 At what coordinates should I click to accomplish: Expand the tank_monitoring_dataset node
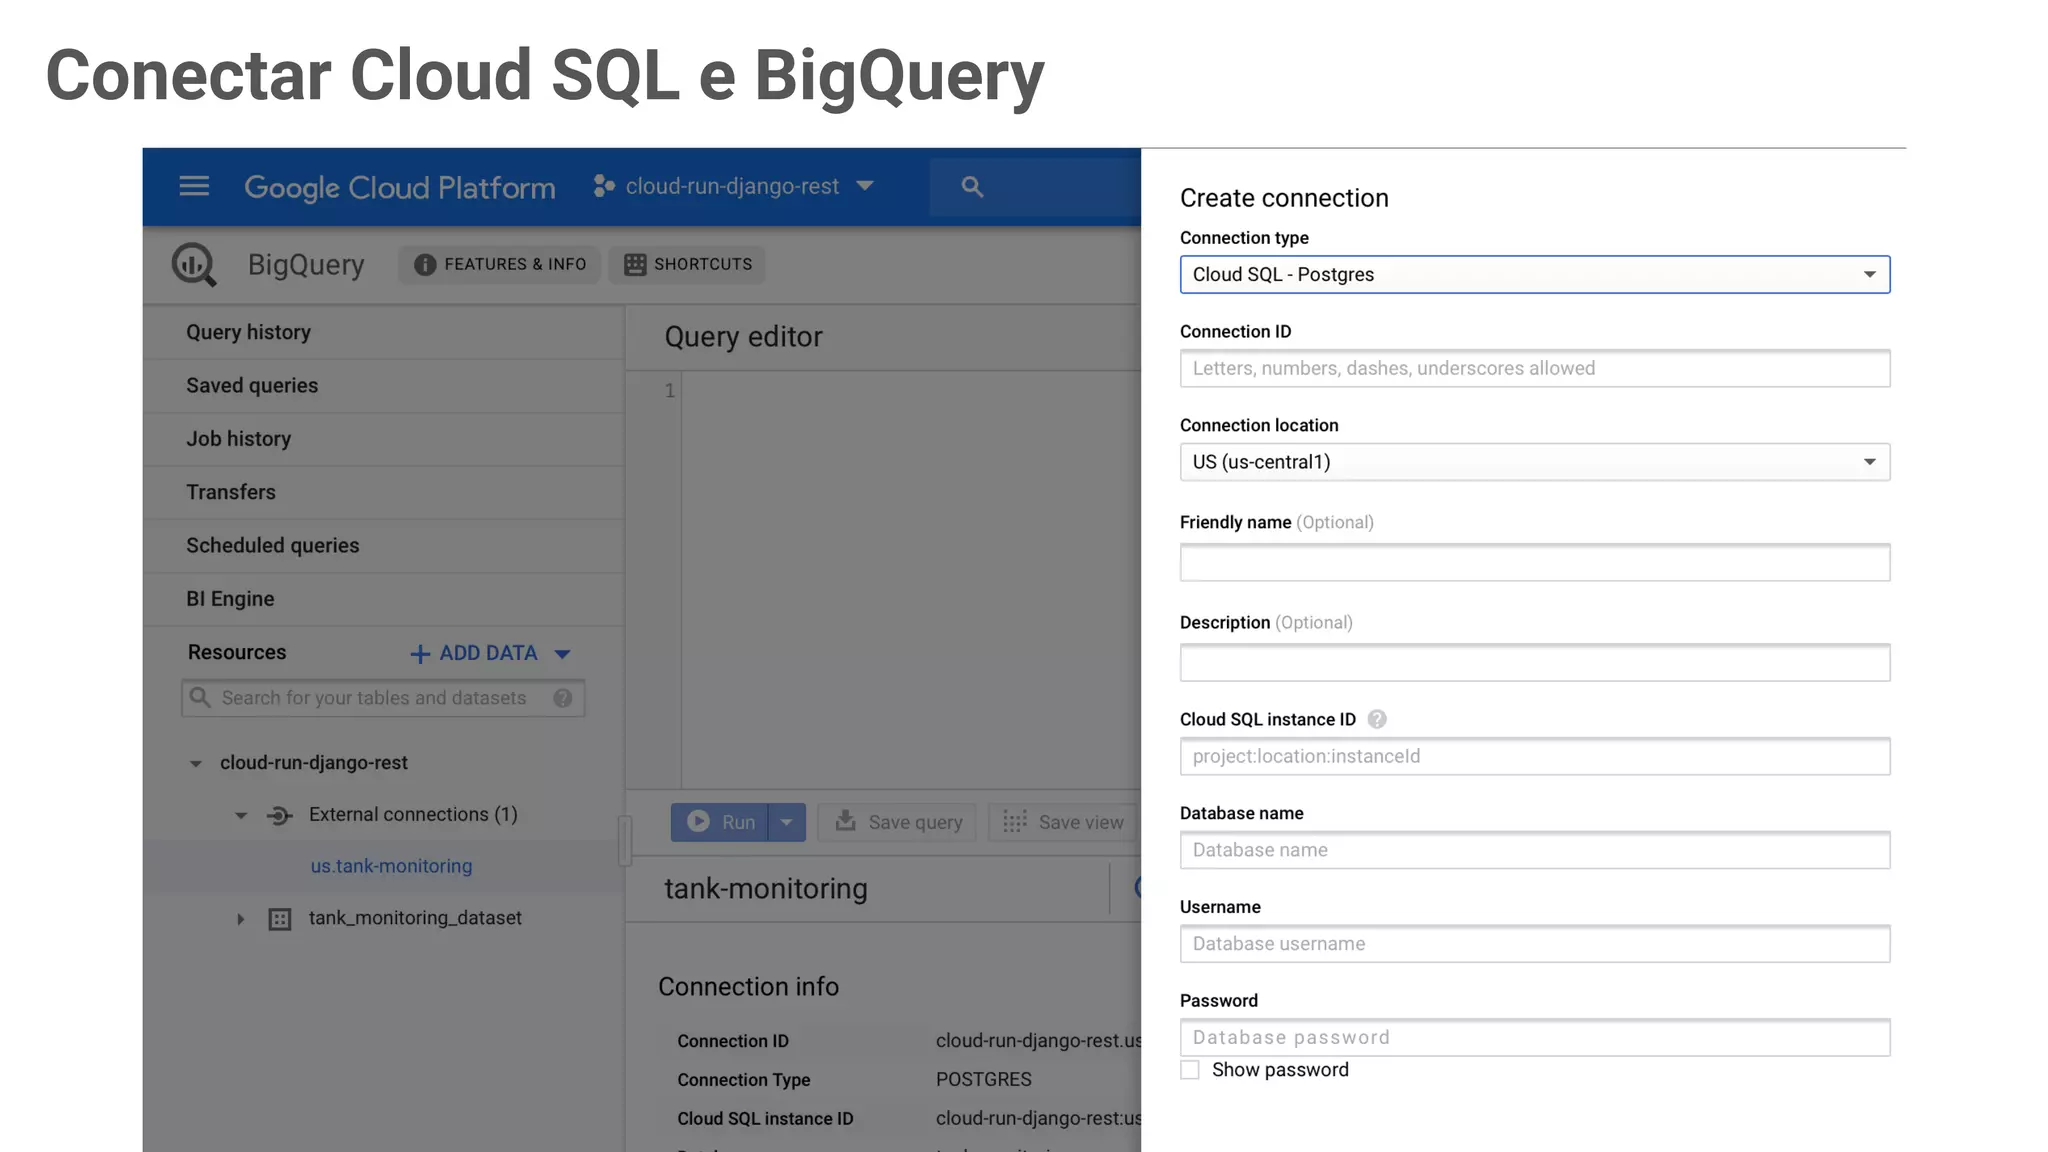coord(240,919)
